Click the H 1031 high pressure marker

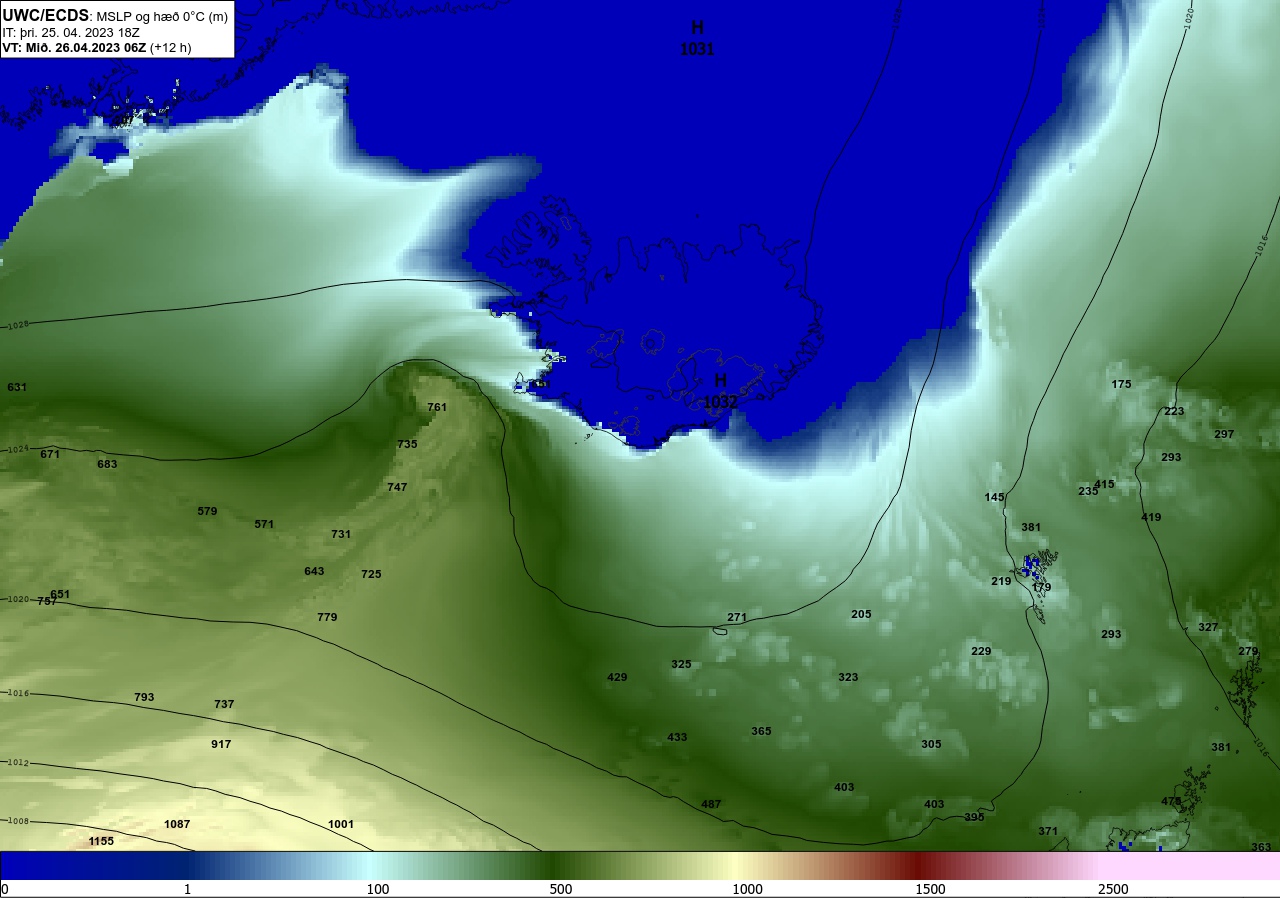click(697, 38)
